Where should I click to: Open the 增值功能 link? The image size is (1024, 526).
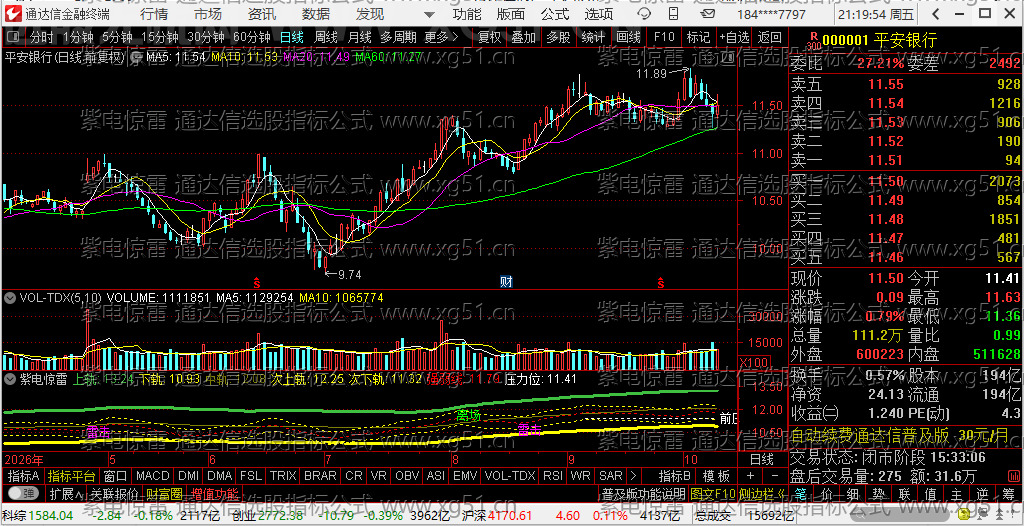[214, 493]
